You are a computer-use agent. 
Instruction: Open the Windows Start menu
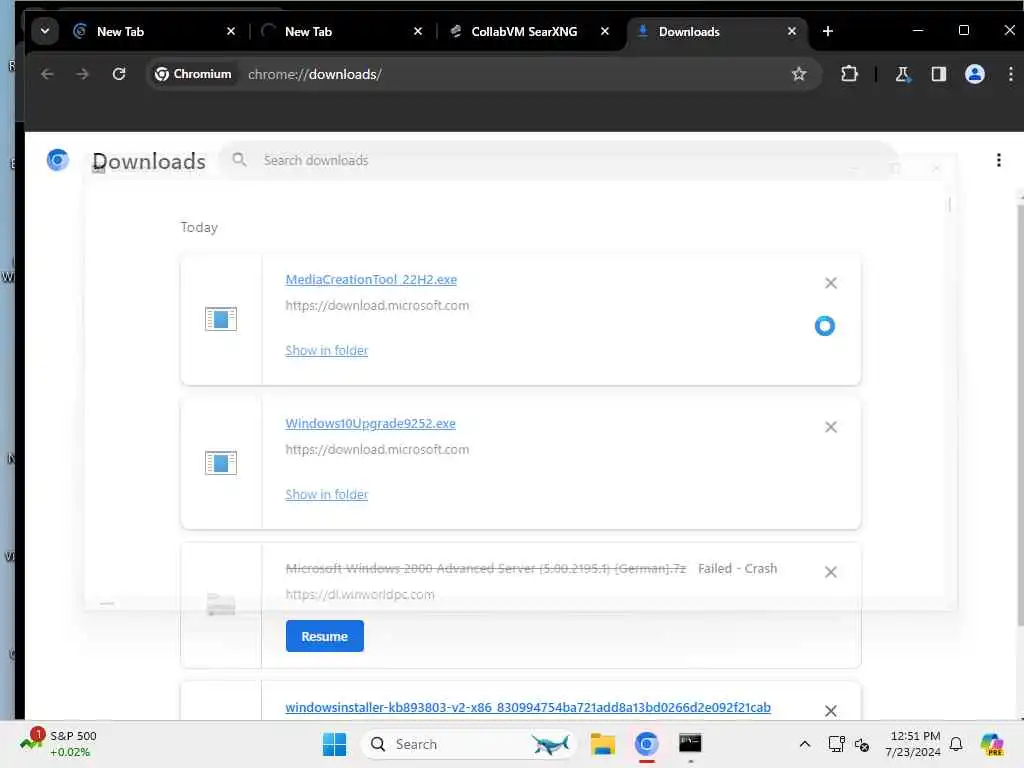(334, 744)
